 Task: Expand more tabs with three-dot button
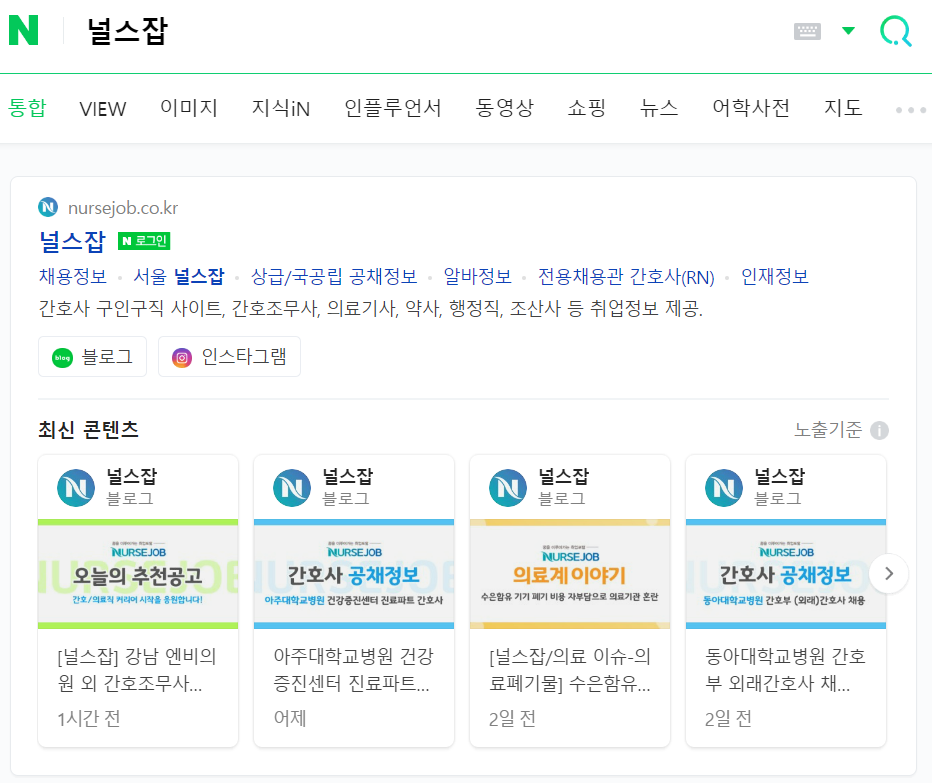[x=911, y=110]
